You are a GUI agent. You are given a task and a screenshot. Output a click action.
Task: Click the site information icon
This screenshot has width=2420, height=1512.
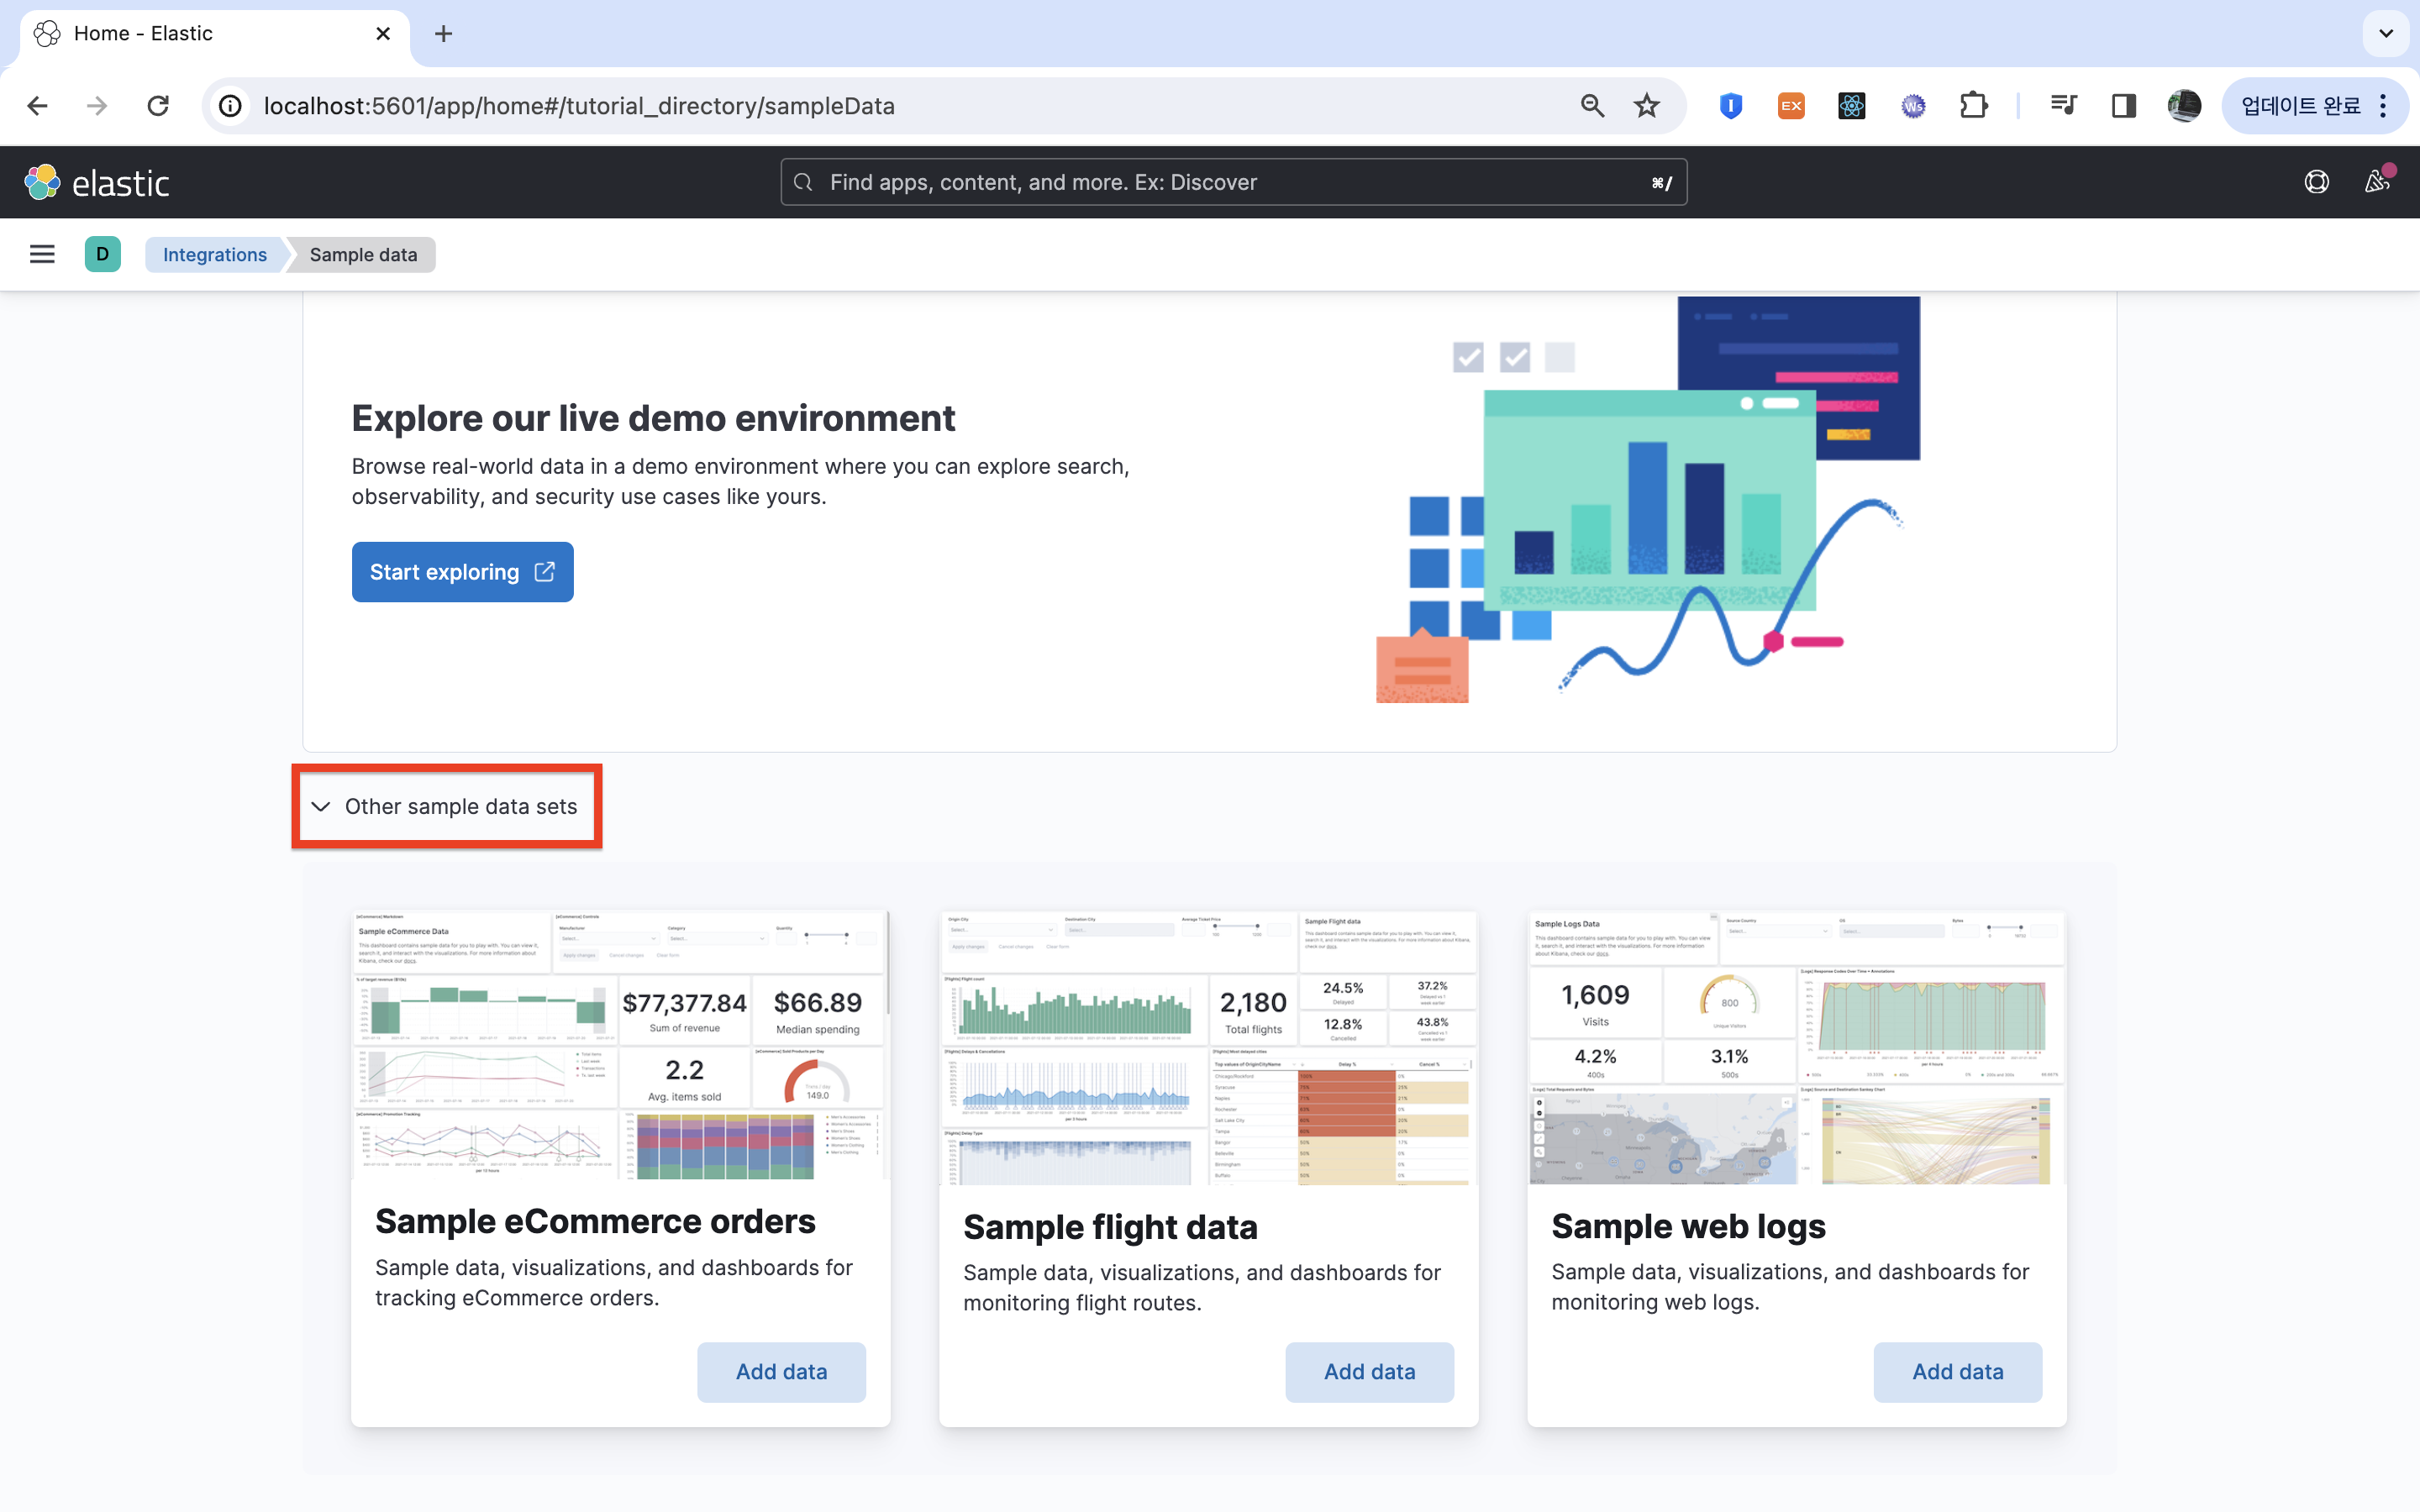coord(231,106)
